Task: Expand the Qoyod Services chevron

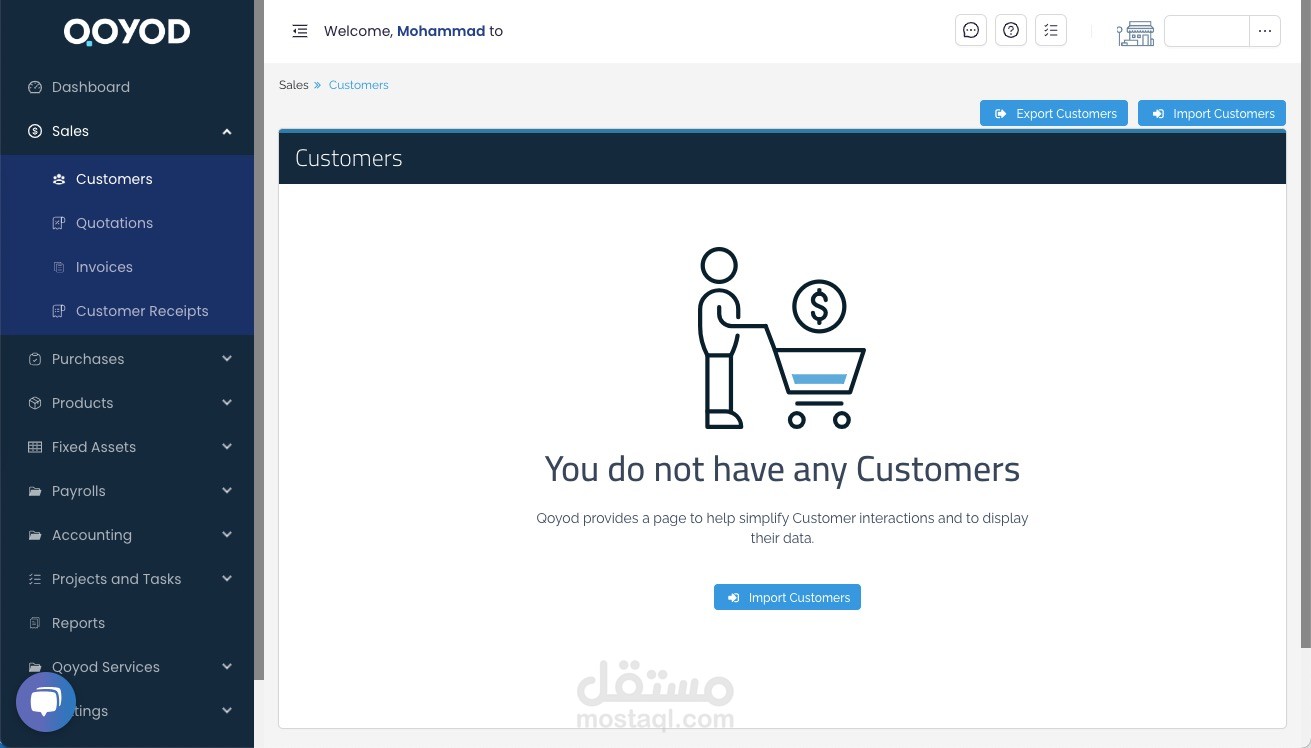Action: tap(227, 667)
